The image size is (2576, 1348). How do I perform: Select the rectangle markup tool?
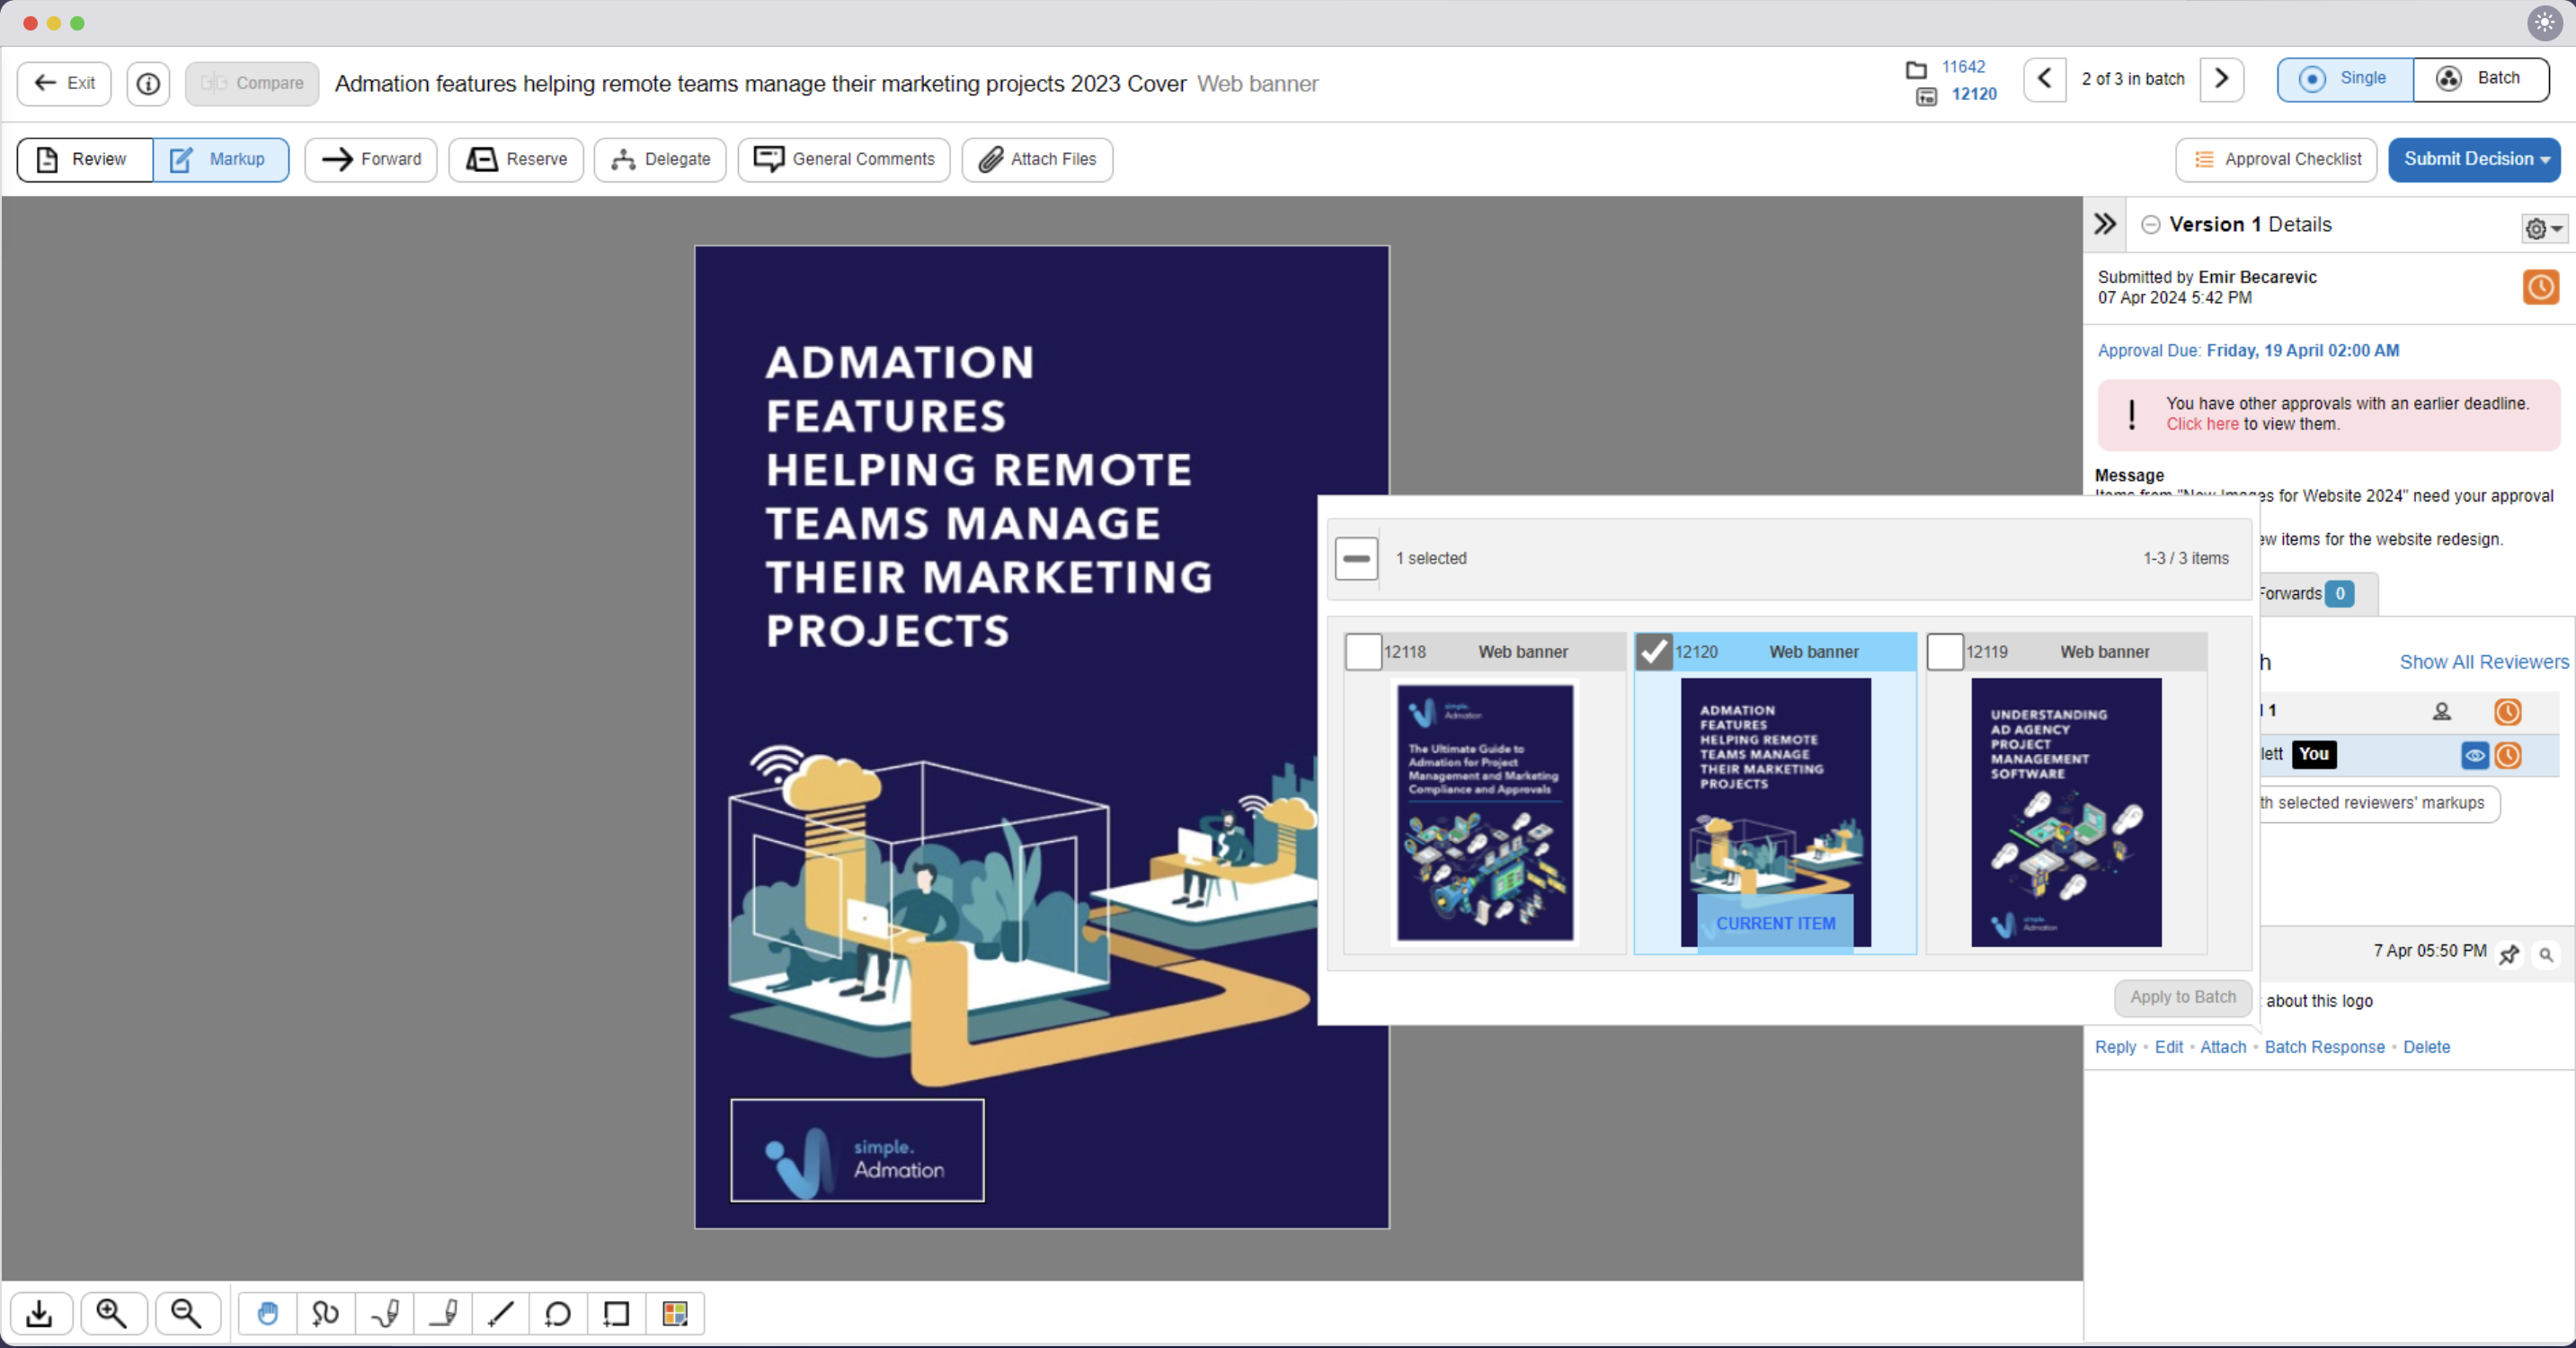coord(617,1313)
